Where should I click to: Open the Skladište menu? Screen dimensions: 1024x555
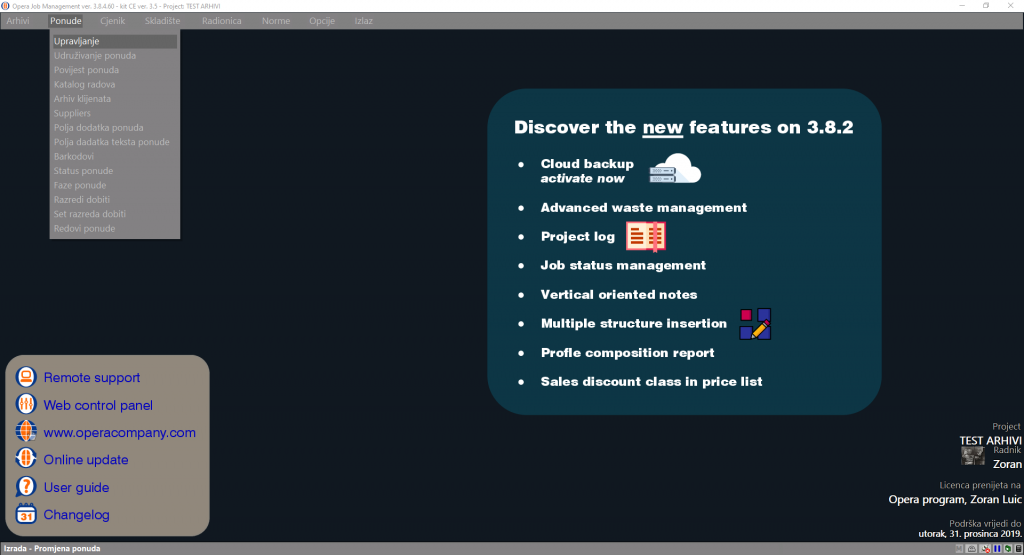click(x=163, y=20)
